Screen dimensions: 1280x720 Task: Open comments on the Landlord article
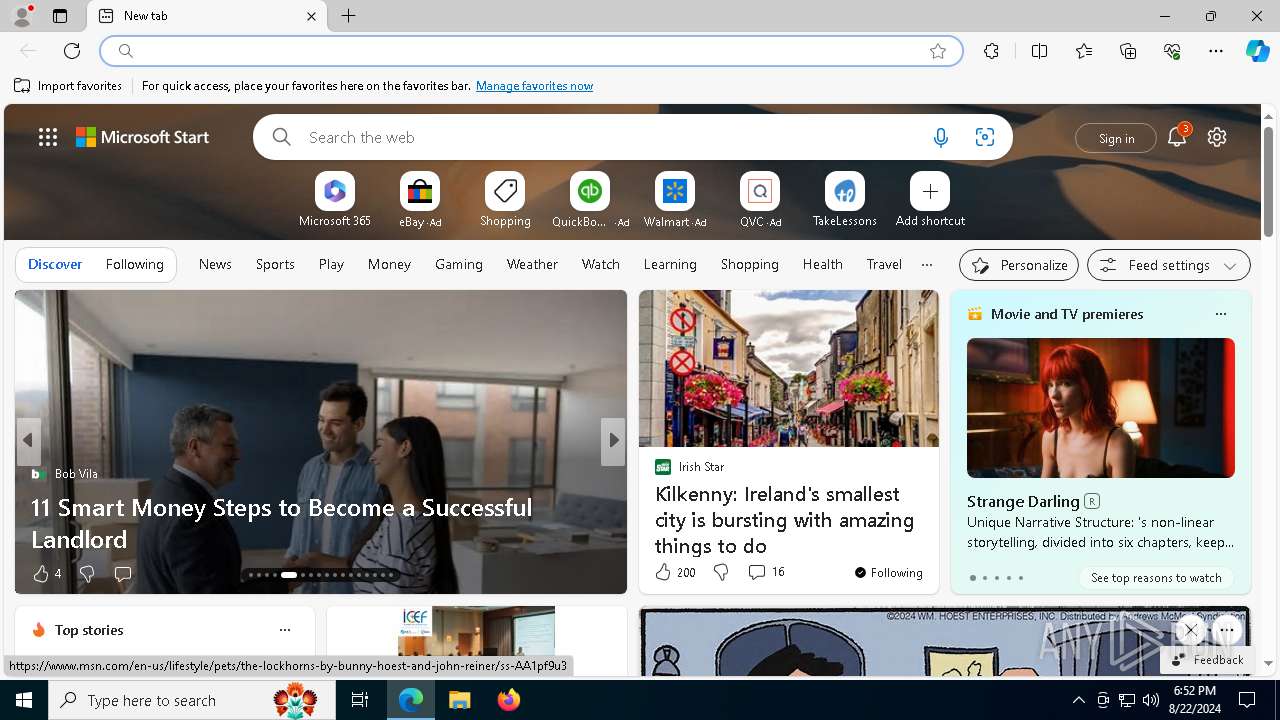coord(123,574)
